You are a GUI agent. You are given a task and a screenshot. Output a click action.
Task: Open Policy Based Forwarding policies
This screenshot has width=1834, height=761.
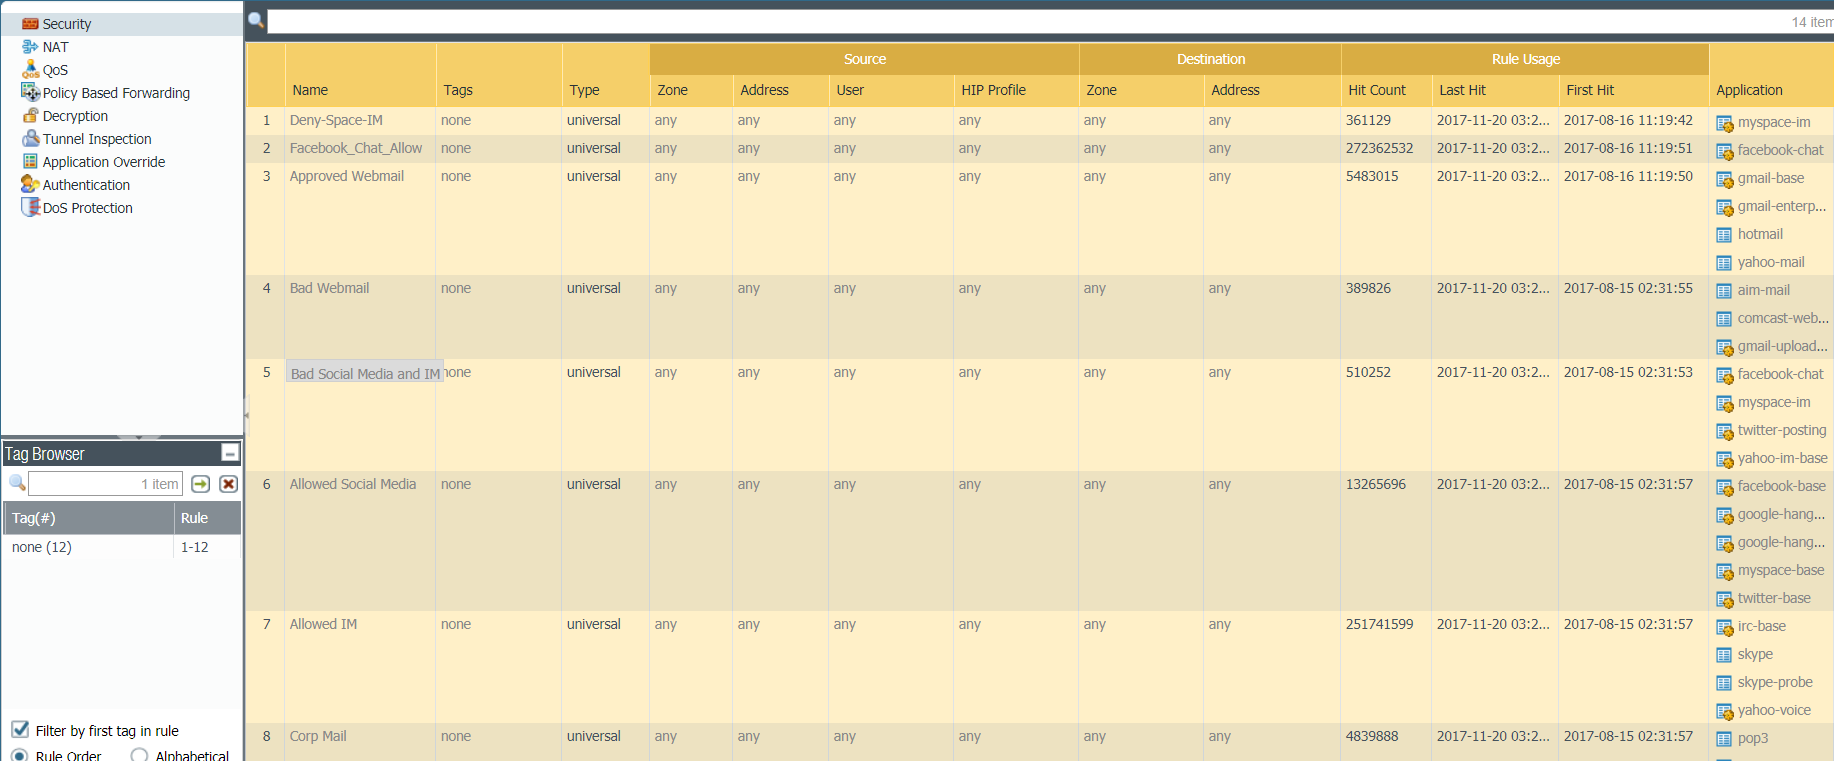pyautogui.click(x=116, y=93)
